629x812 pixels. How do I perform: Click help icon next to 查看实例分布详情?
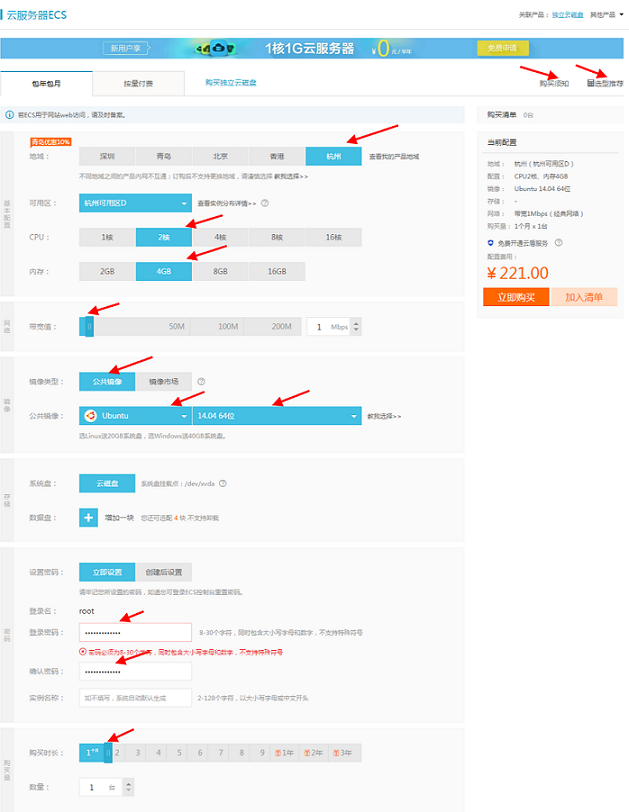(x=265, y=203)
